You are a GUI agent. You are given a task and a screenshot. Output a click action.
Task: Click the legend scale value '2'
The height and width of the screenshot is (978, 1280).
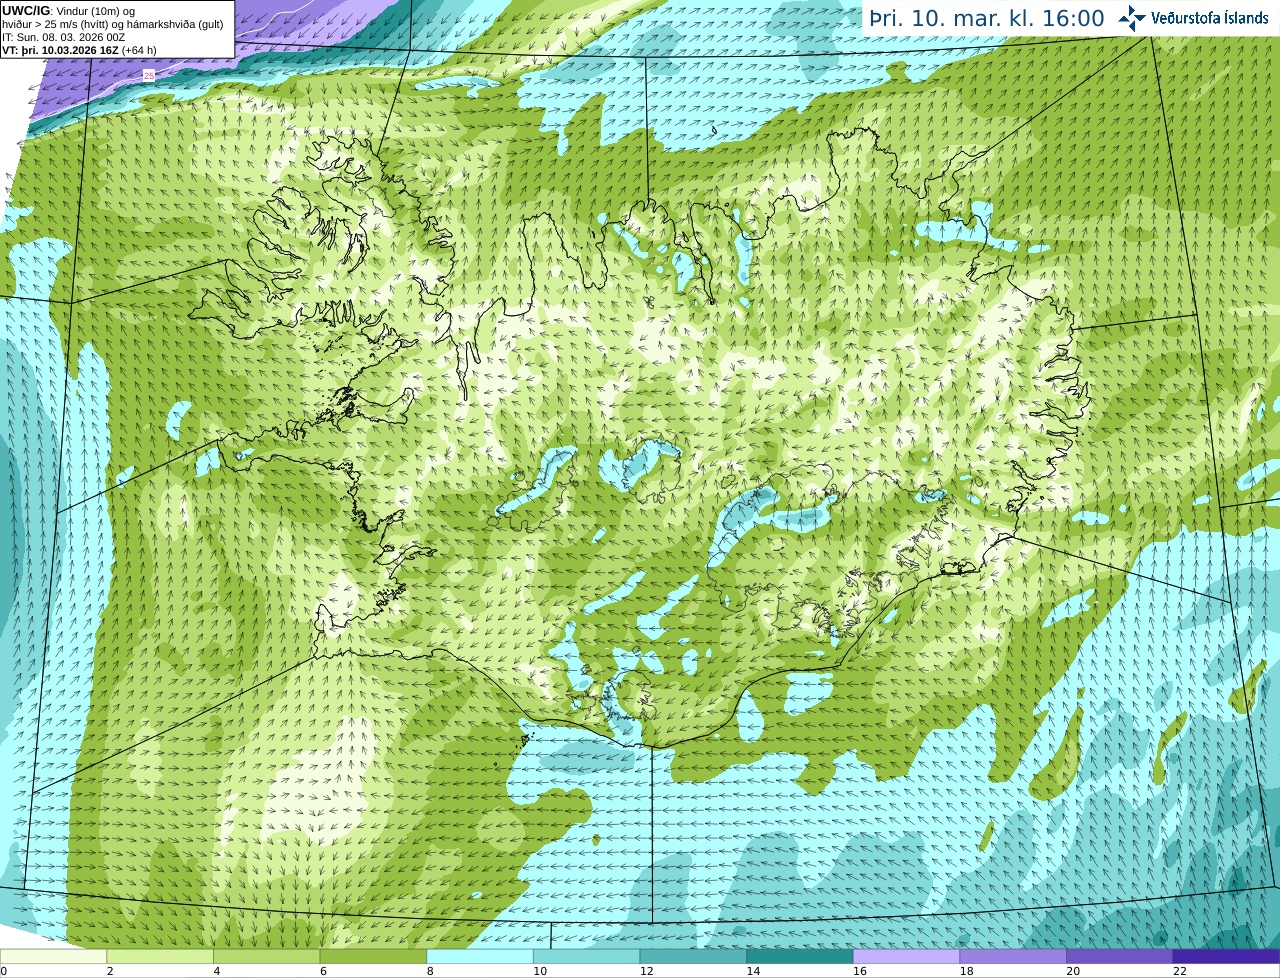[109, 971]
